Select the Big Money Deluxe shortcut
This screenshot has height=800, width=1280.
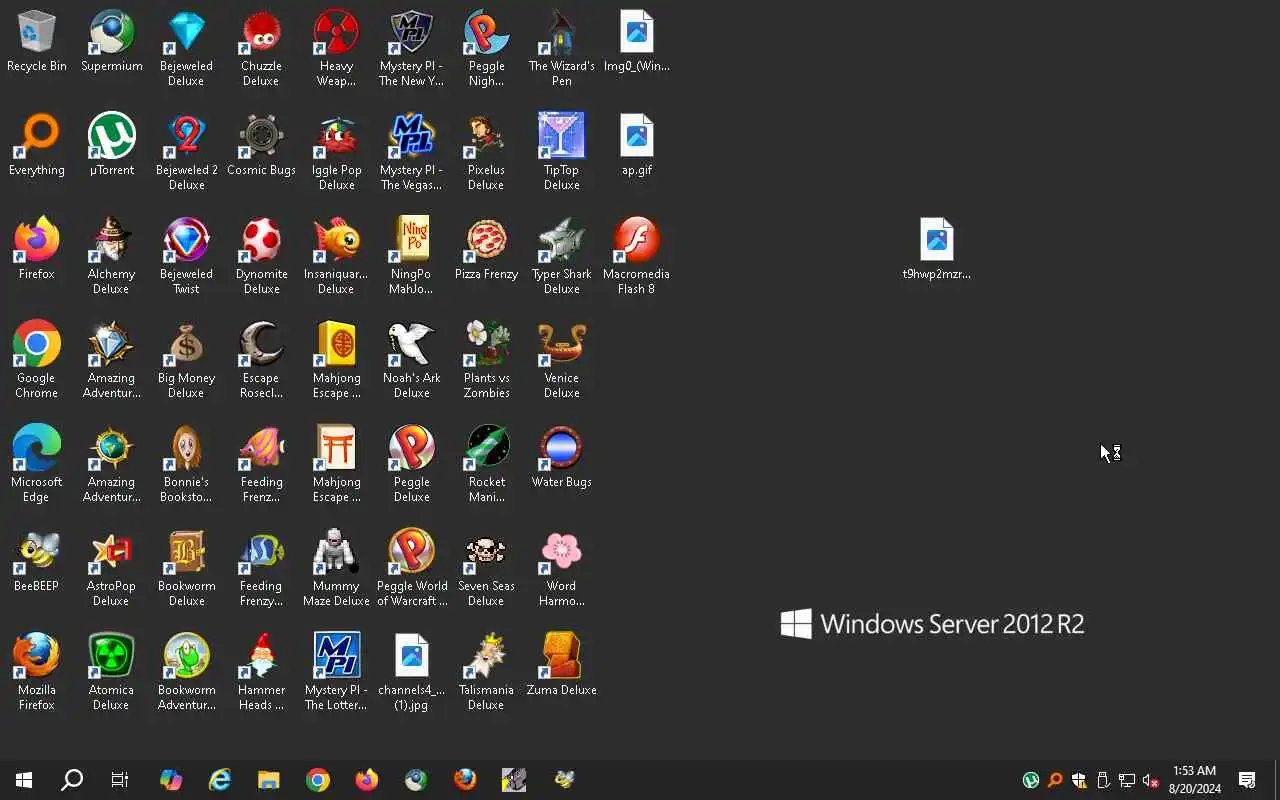click(x=186, y=361)
